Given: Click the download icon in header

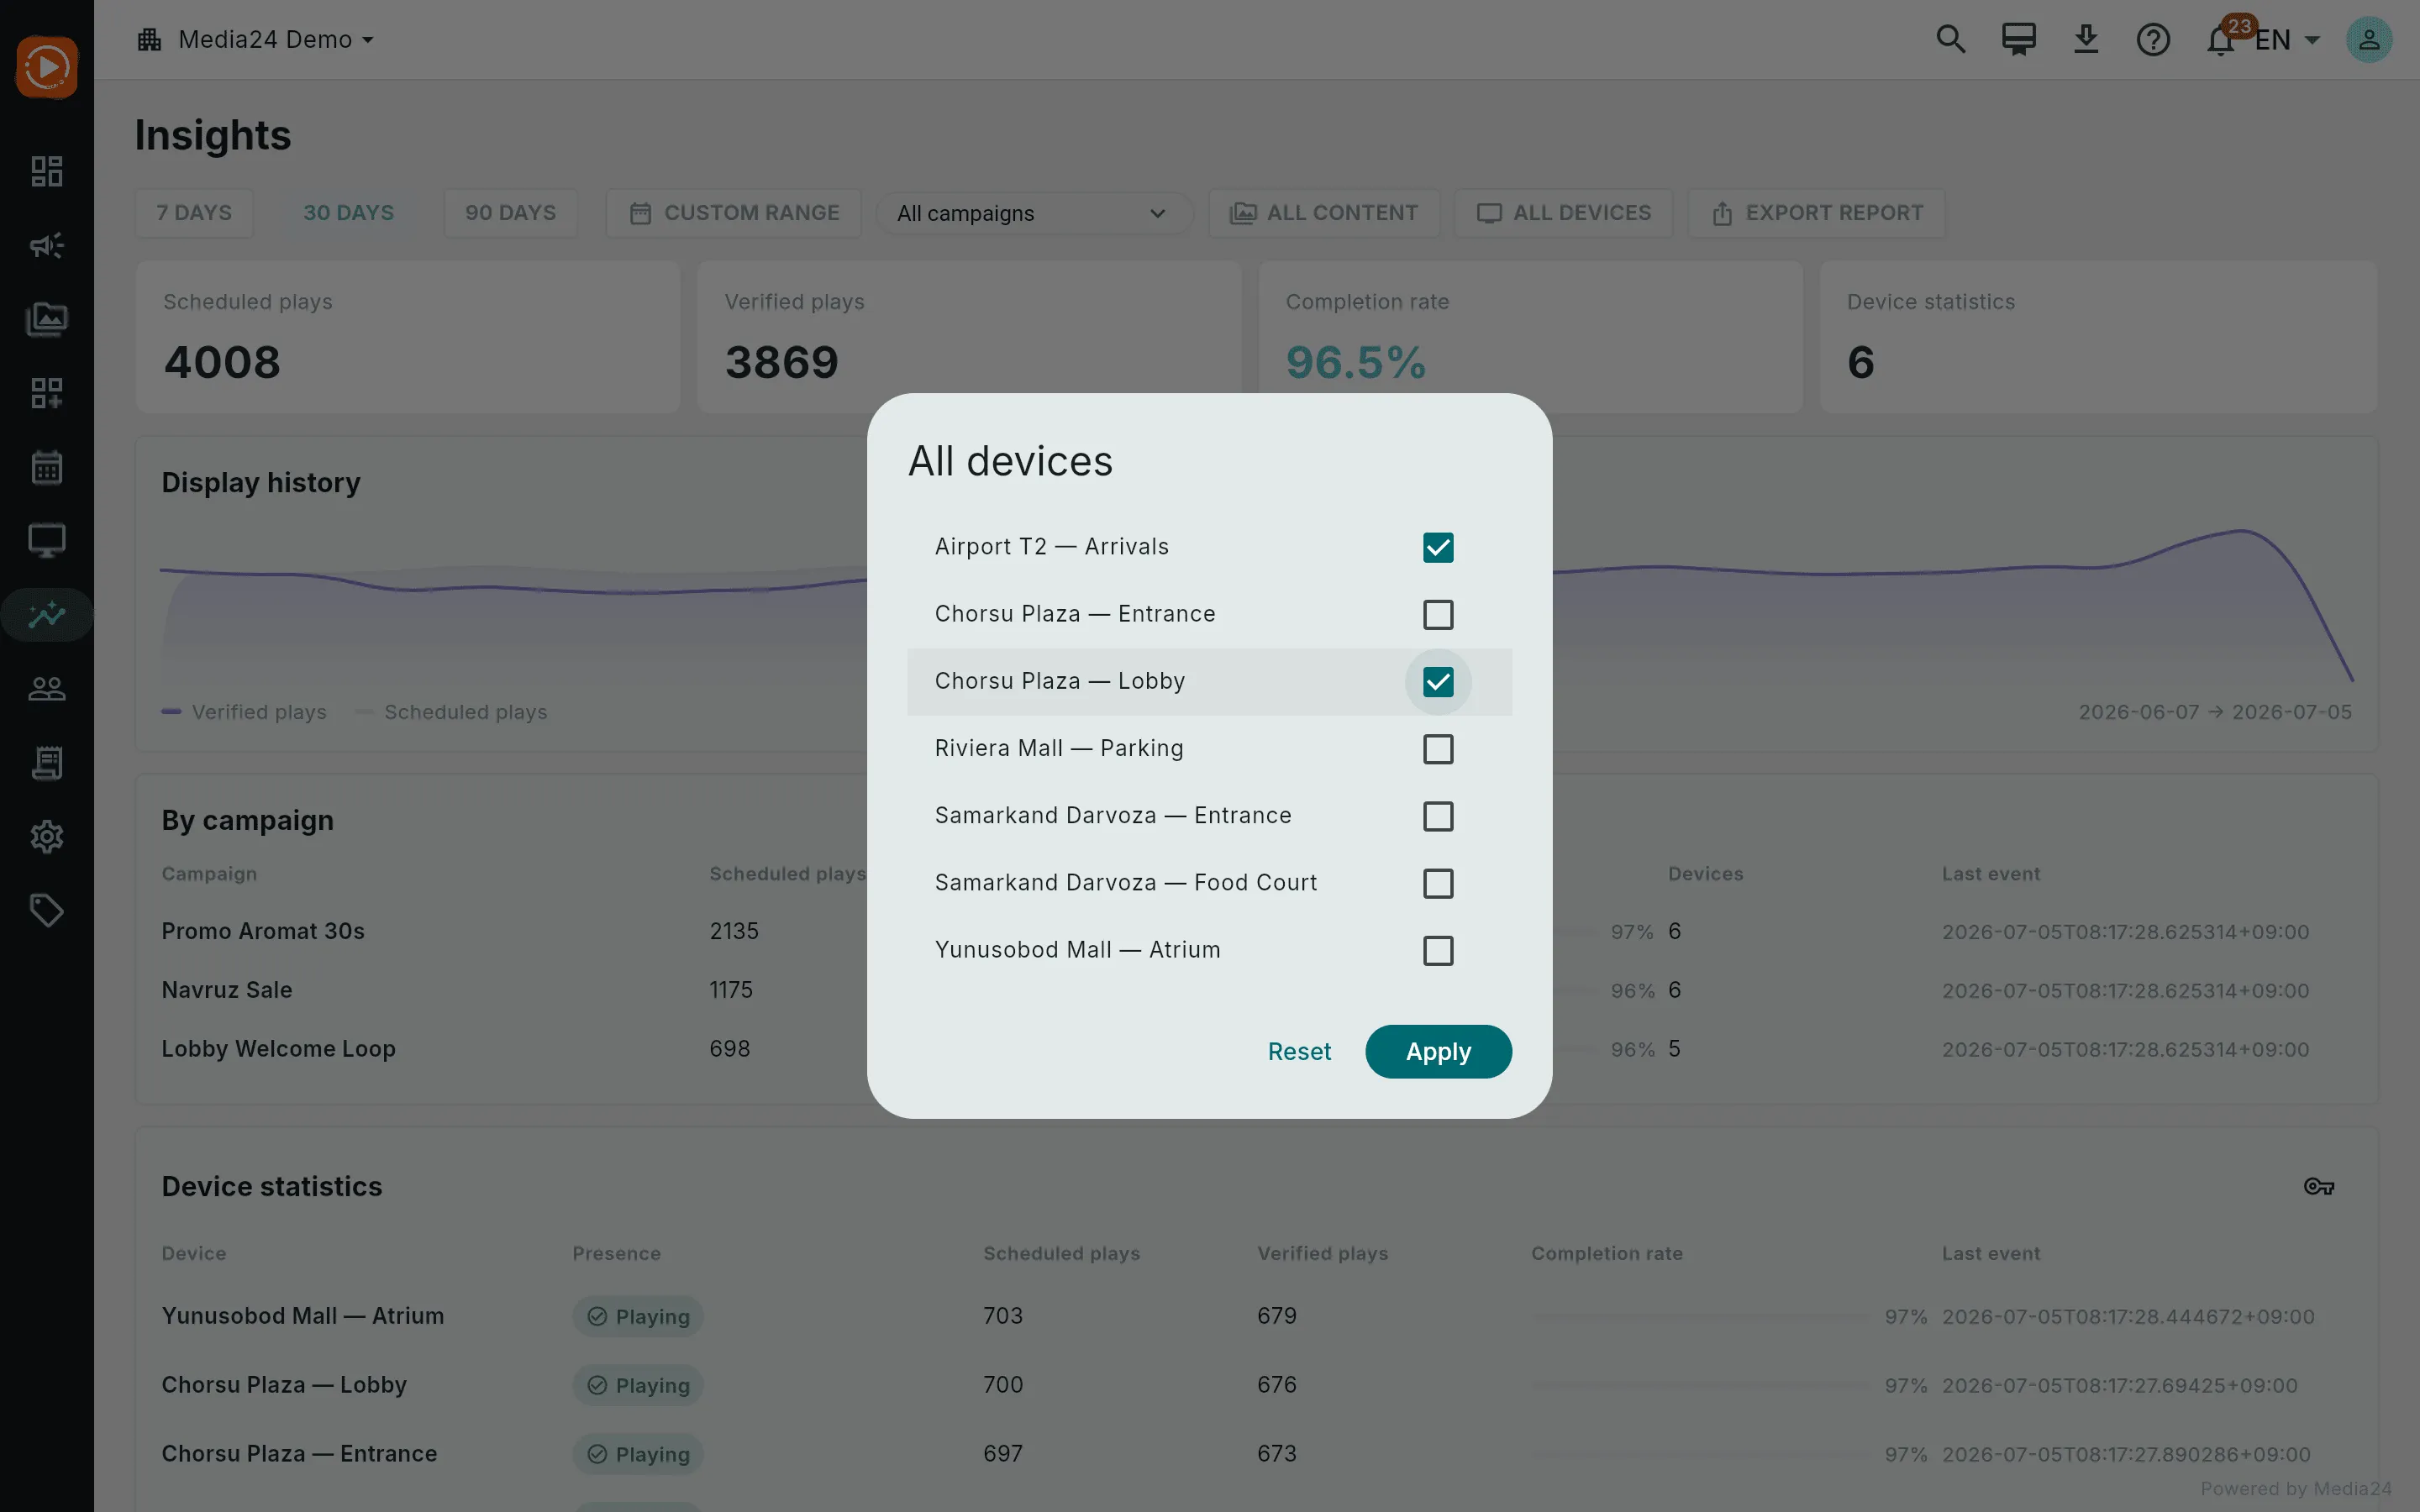Looking at the screenshot, I should 2085,40.
